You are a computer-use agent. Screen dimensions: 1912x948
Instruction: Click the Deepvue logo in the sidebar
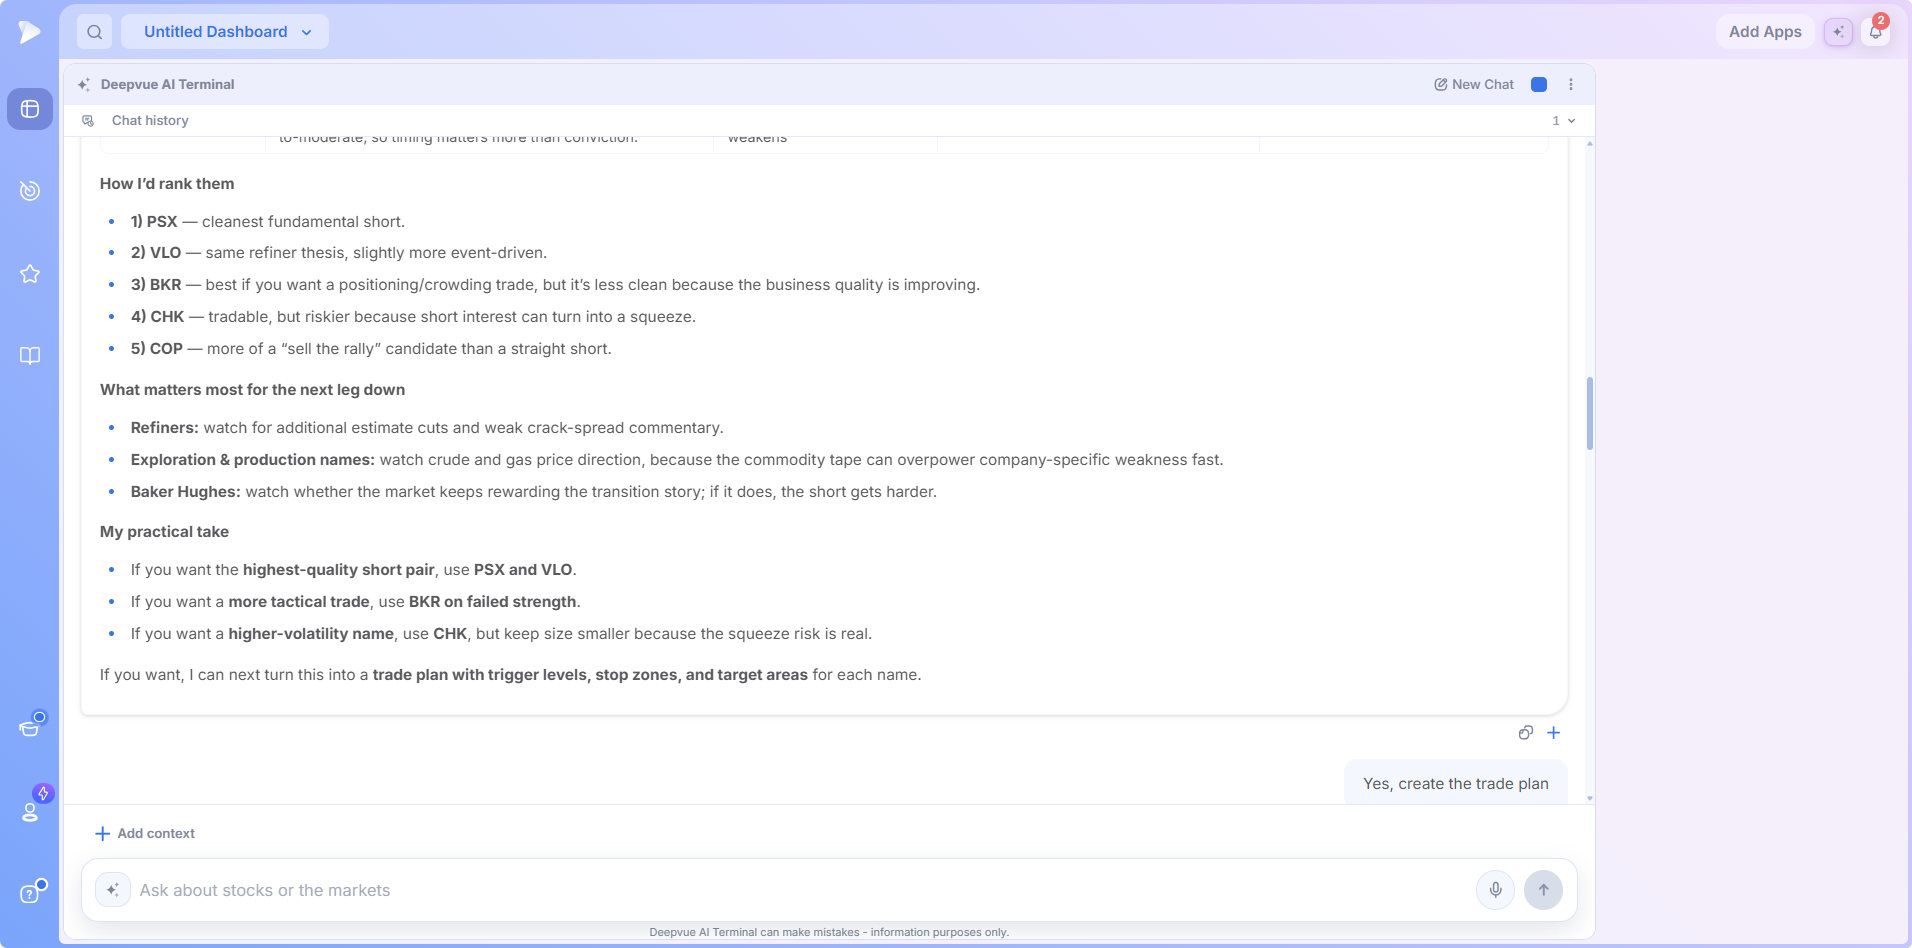pyautogui.click(x=29, y=32)
